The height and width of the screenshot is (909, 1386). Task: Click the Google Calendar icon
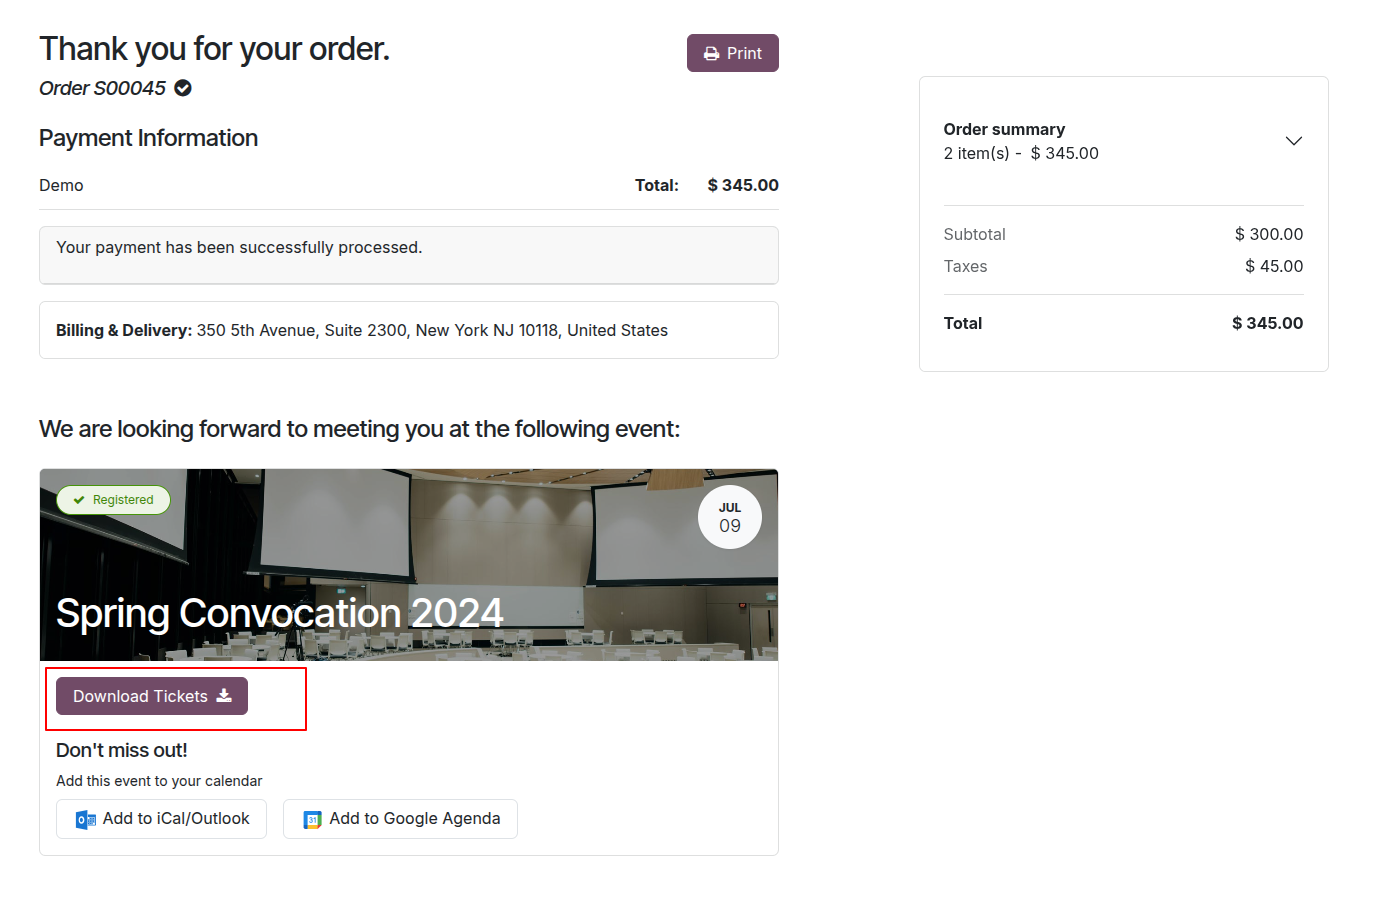[x=312, y=820]
